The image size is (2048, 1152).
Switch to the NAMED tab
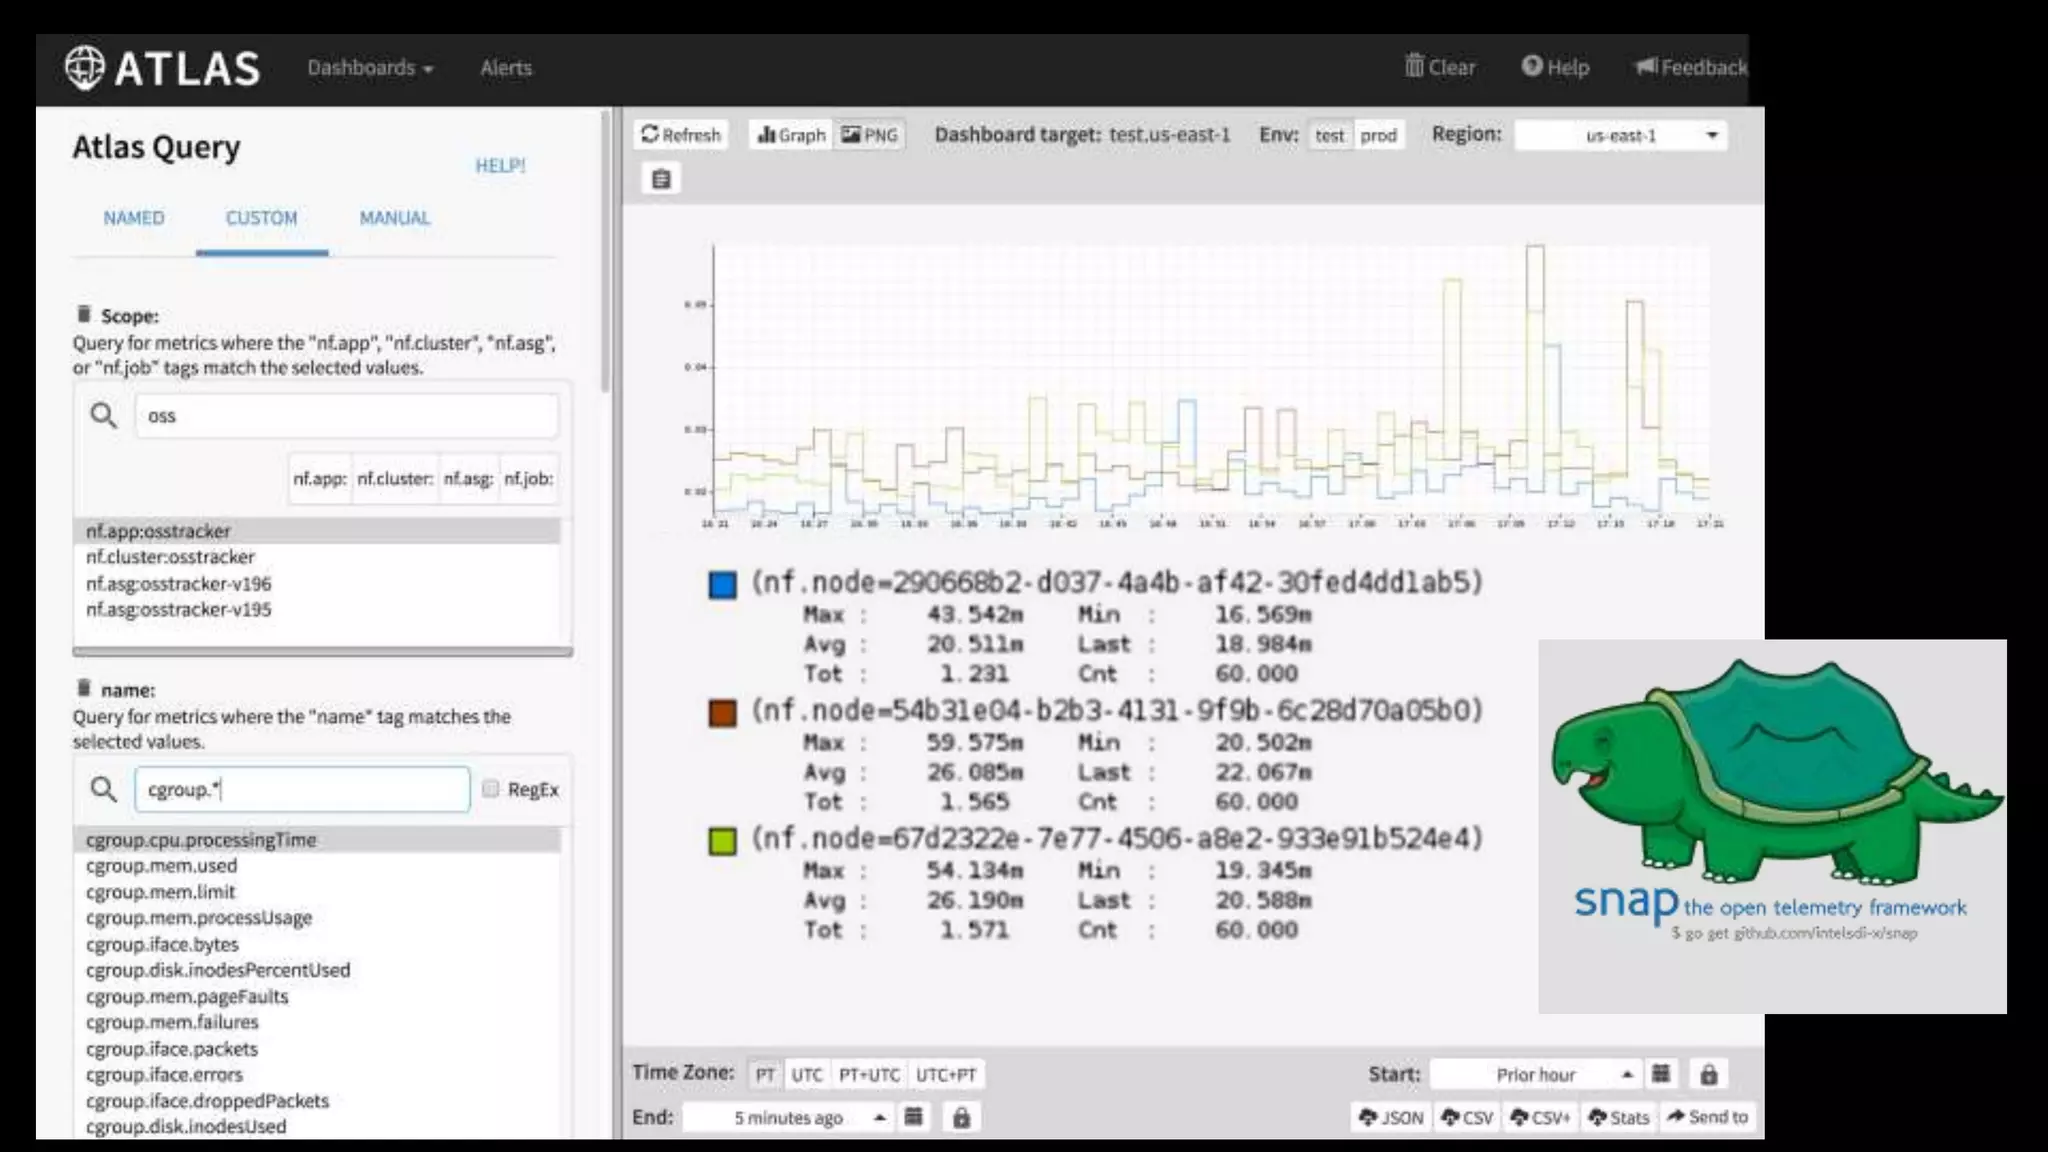point(133,218)
